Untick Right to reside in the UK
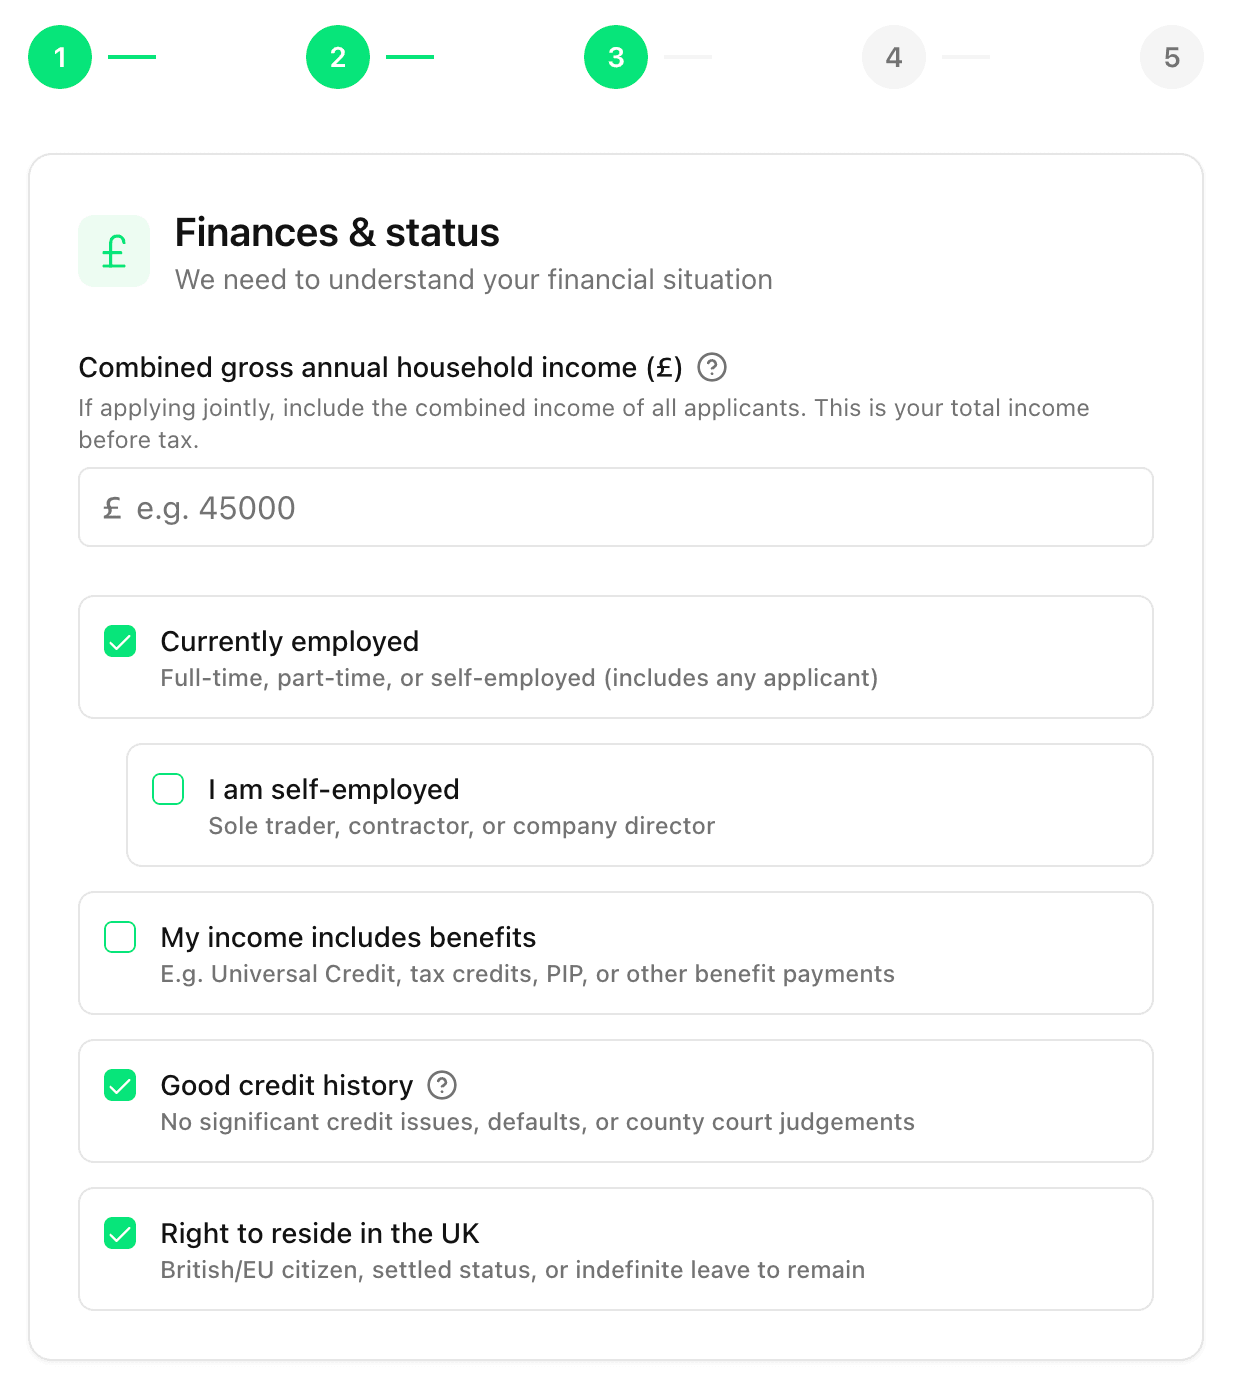The image size is (1242, 1376). (x=120, y=1233)
